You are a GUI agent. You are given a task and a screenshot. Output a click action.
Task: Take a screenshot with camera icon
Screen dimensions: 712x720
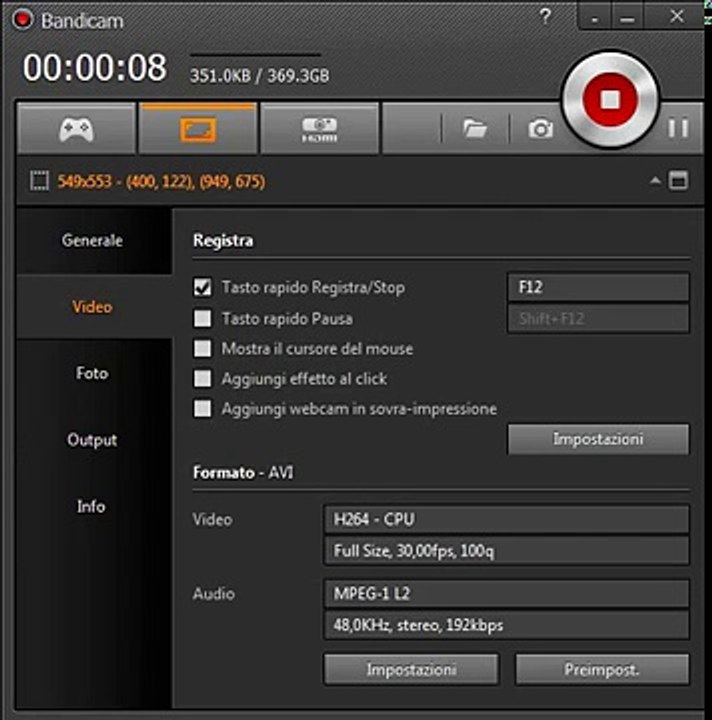click(x=540, y=129)
